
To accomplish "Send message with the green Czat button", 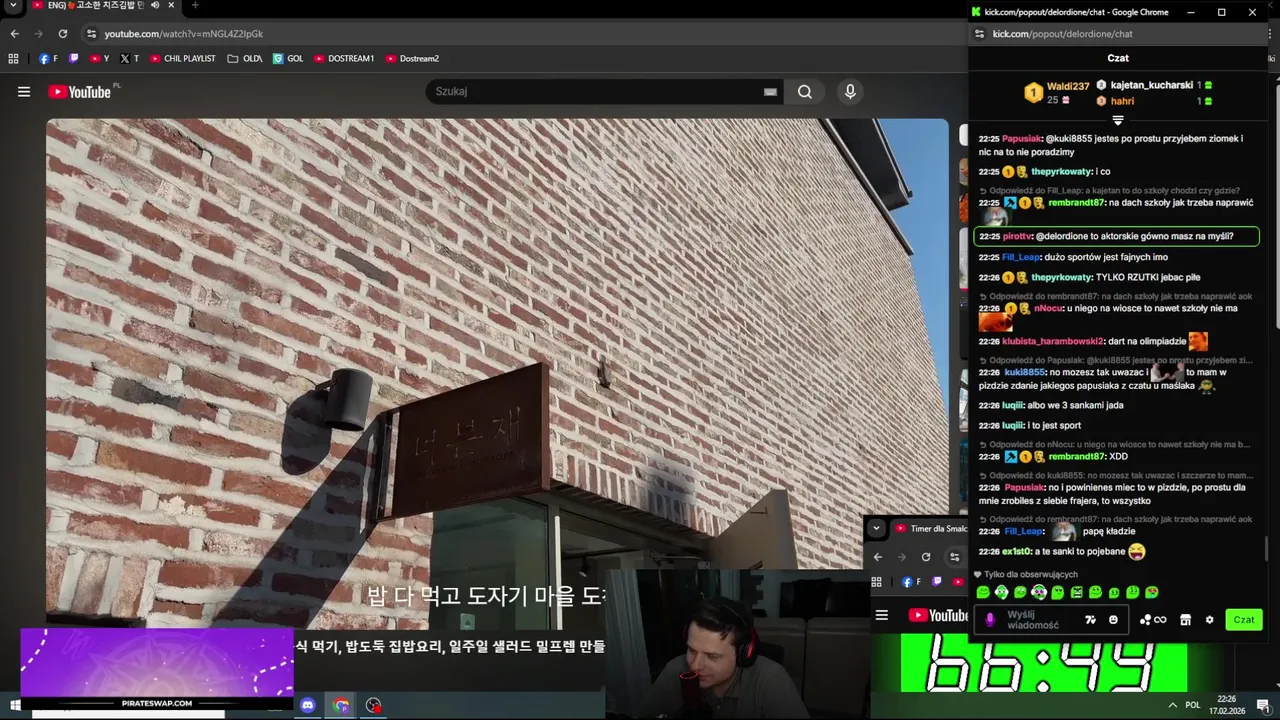I will coord(1244,620).
